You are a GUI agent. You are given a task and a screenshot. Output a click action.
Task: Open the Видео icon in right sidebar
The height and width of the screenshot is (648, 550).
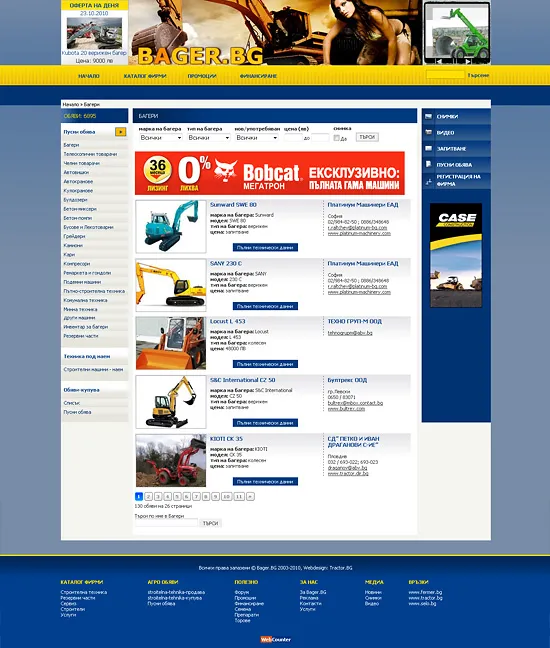(429, 132)
